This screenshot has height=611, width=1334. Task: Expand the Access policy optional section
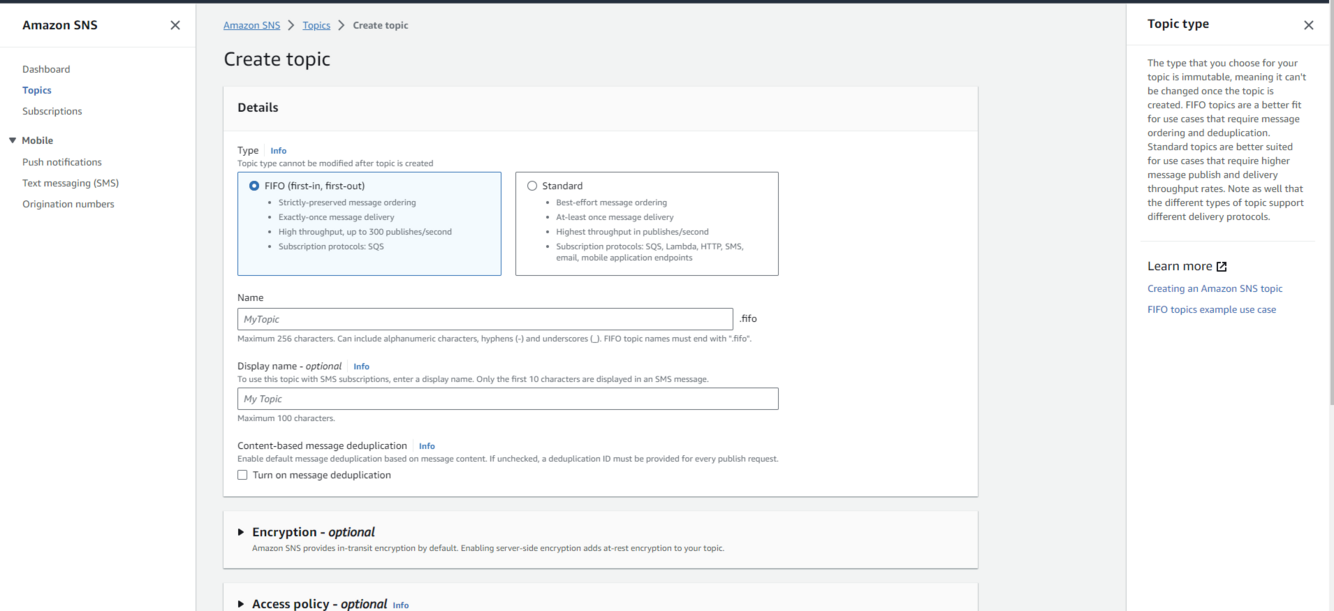click(241, 604)
